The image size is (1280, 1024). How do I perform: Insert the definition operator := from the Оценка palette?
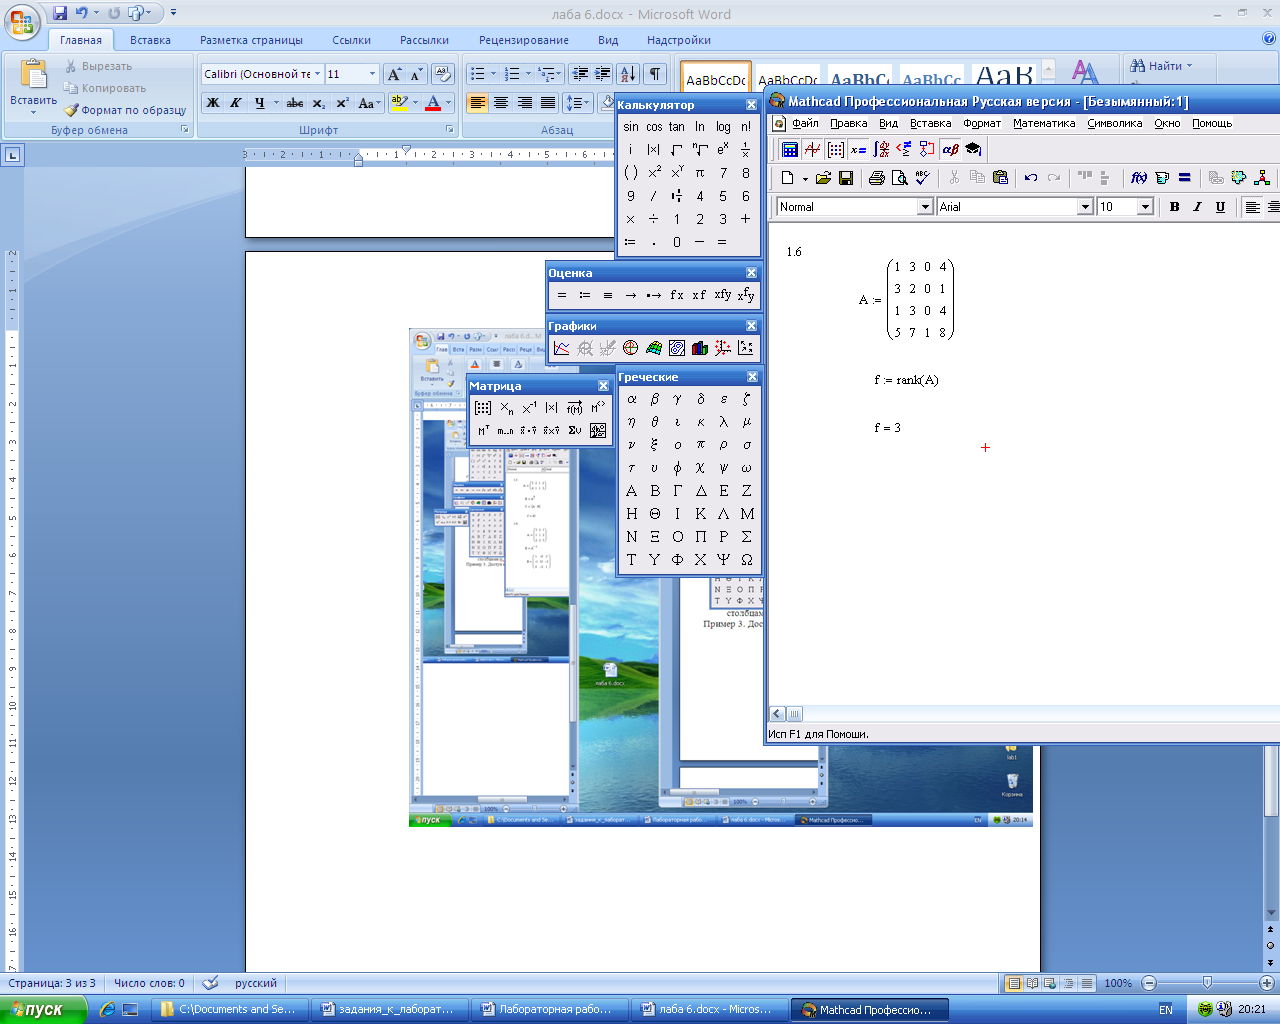pos(585,295)
